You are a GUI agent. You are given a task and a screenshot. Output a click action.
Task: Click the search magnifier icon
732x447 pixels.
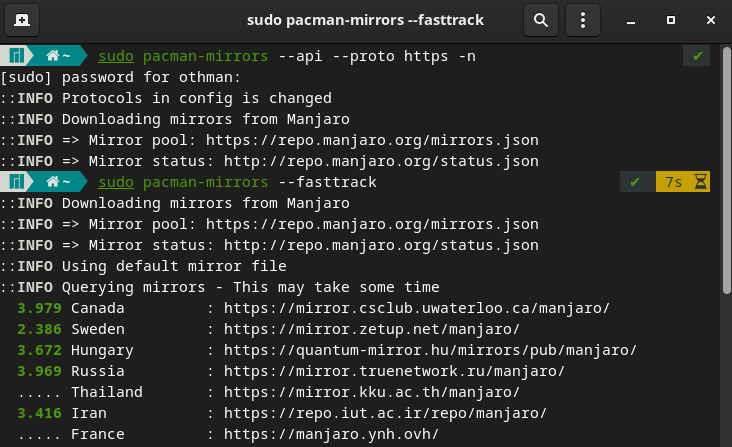click(540, 20)
